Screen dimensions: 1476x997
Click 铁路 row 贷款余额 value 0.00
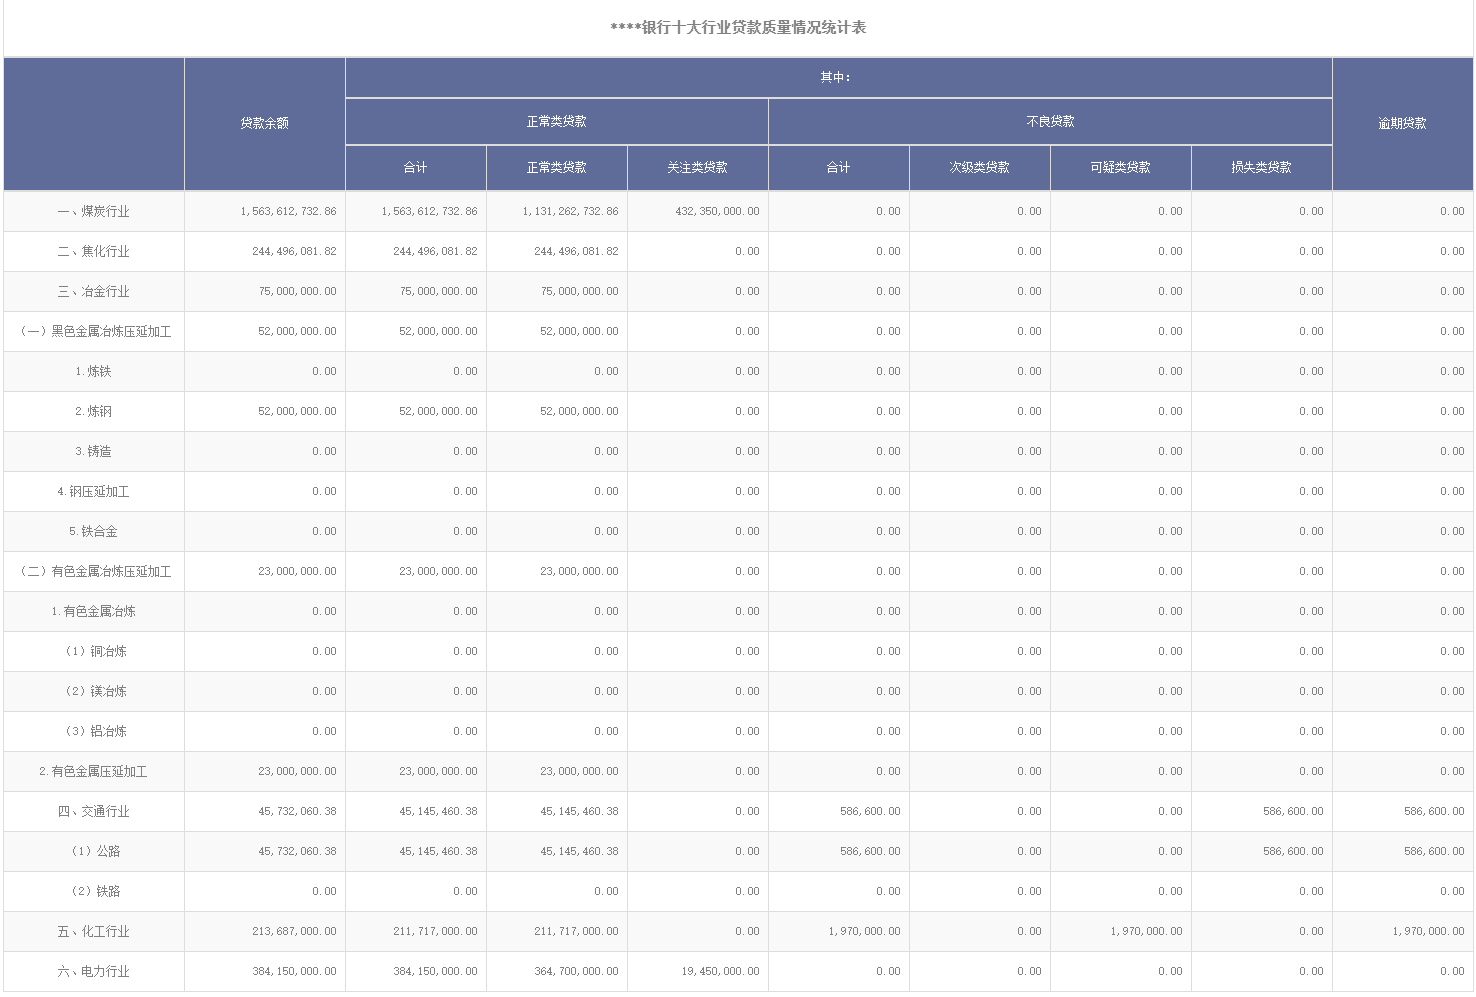(324, 891)
